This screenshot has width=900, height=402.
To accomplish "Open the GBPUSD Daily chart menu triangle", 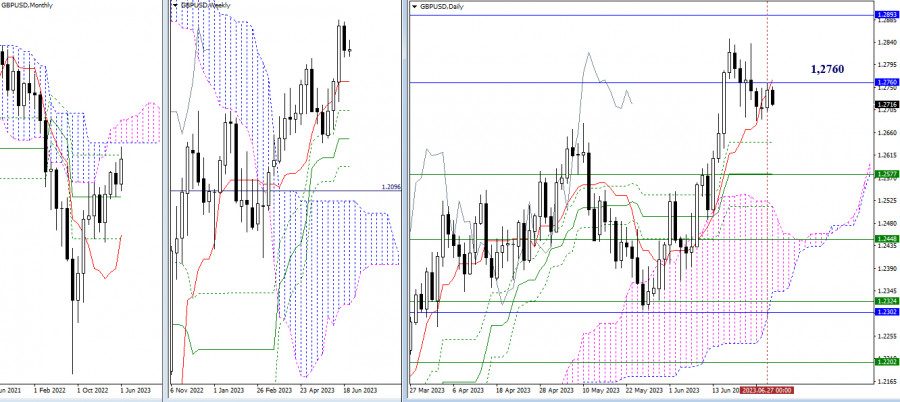I will pyautogui.click(x=414, y=6).
